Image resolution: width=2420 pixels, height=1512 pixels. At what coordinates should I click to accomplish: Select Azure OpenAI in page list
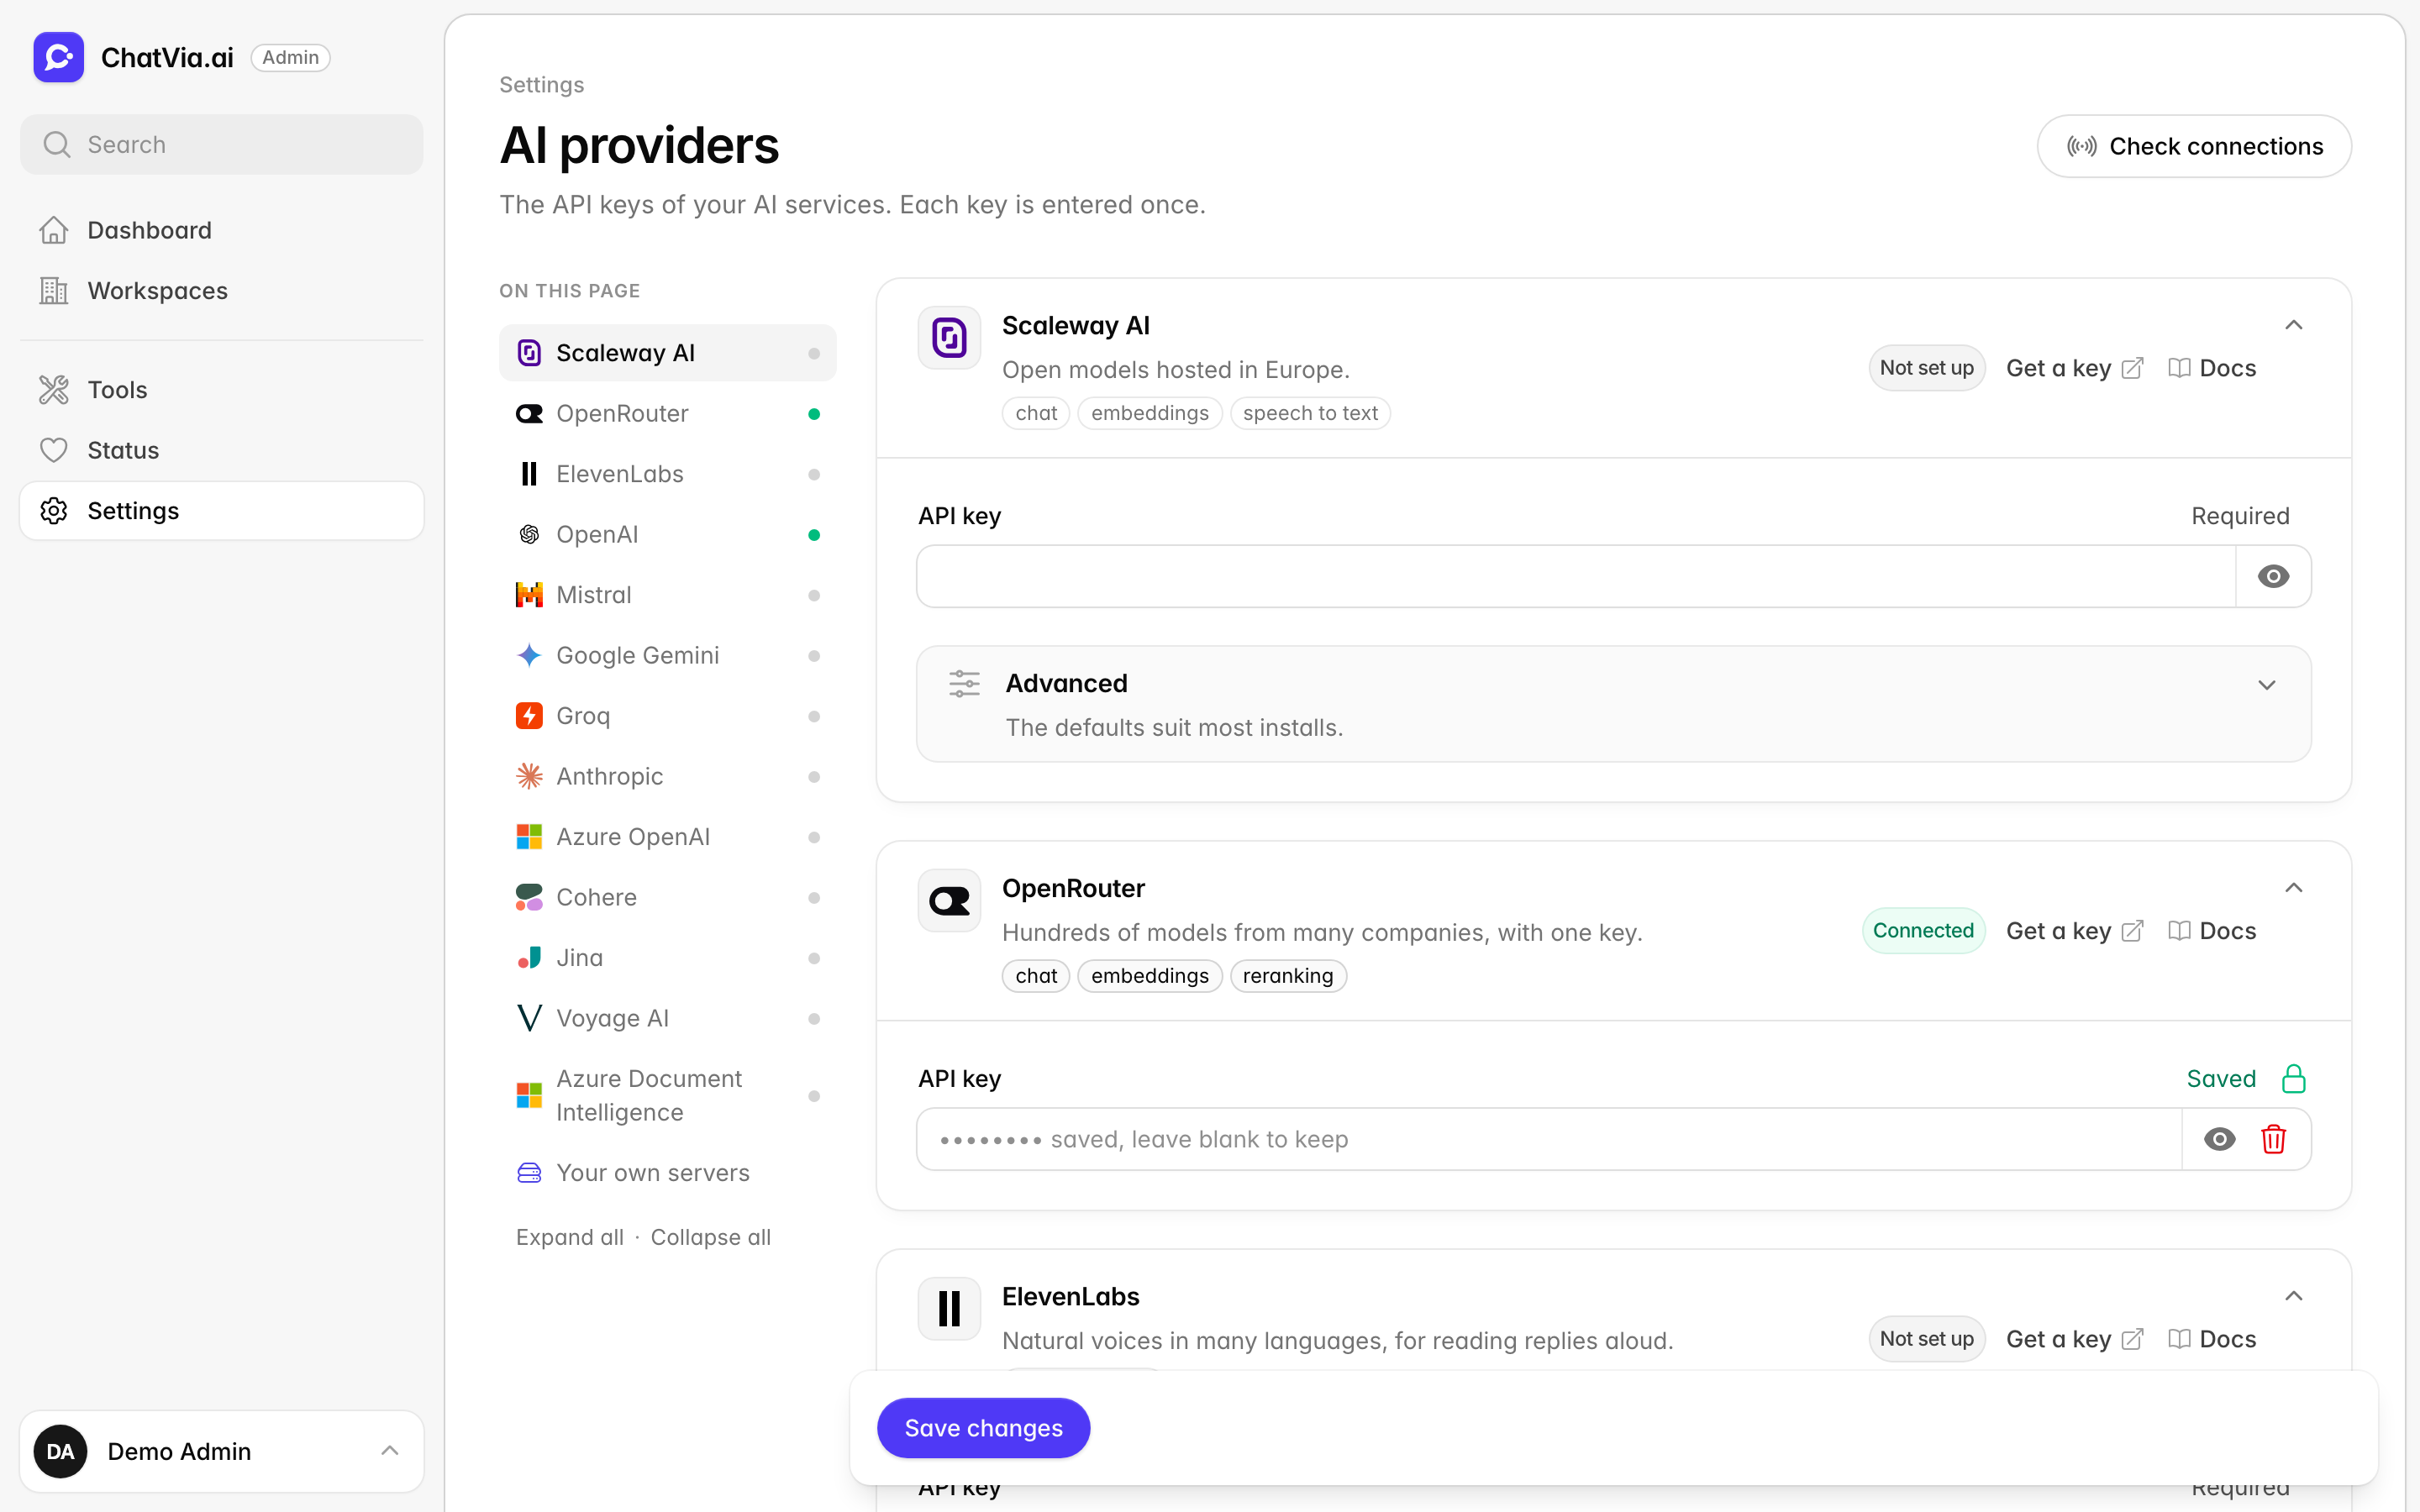pos(667,837)
